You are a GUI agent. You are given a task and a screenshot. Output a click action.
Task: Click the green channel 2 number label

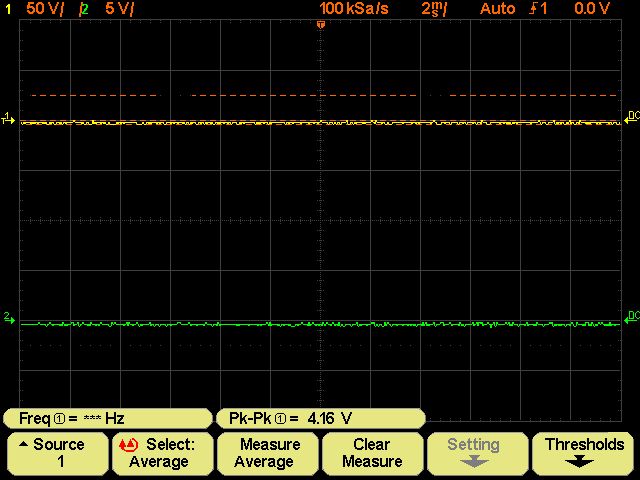coord(84,9)
